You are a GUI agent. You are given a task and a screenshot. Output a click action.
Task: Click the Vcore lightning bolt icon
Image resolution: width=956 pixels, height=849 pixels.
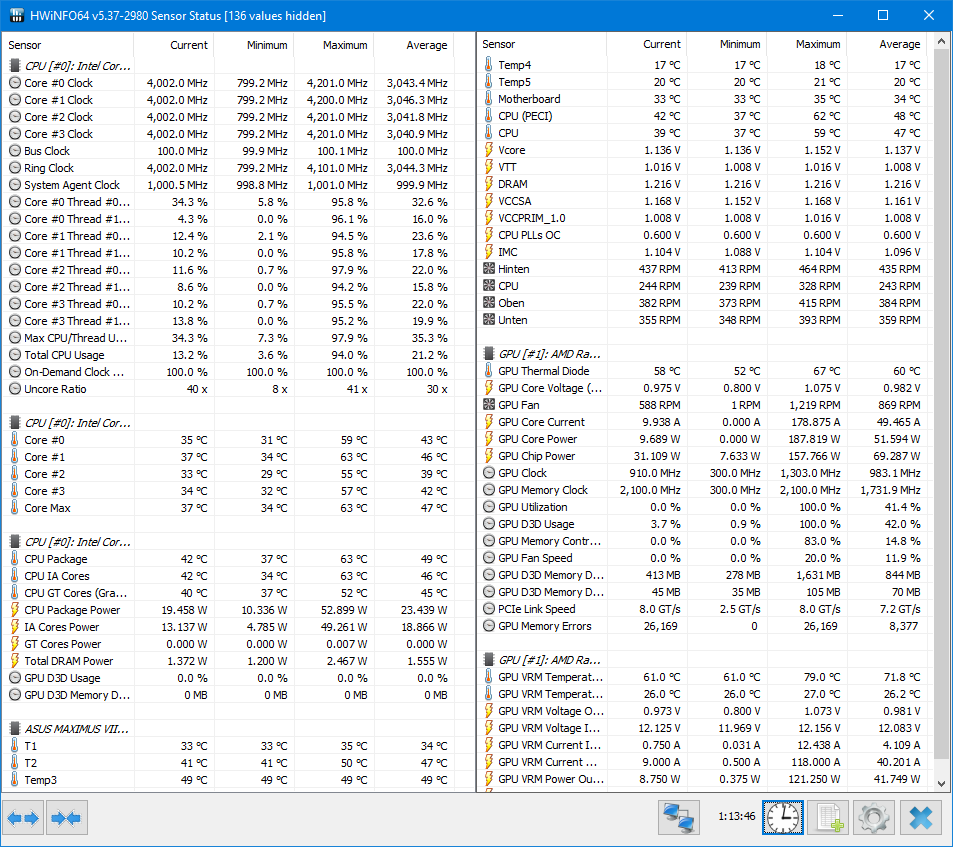[x=489, y=150]
